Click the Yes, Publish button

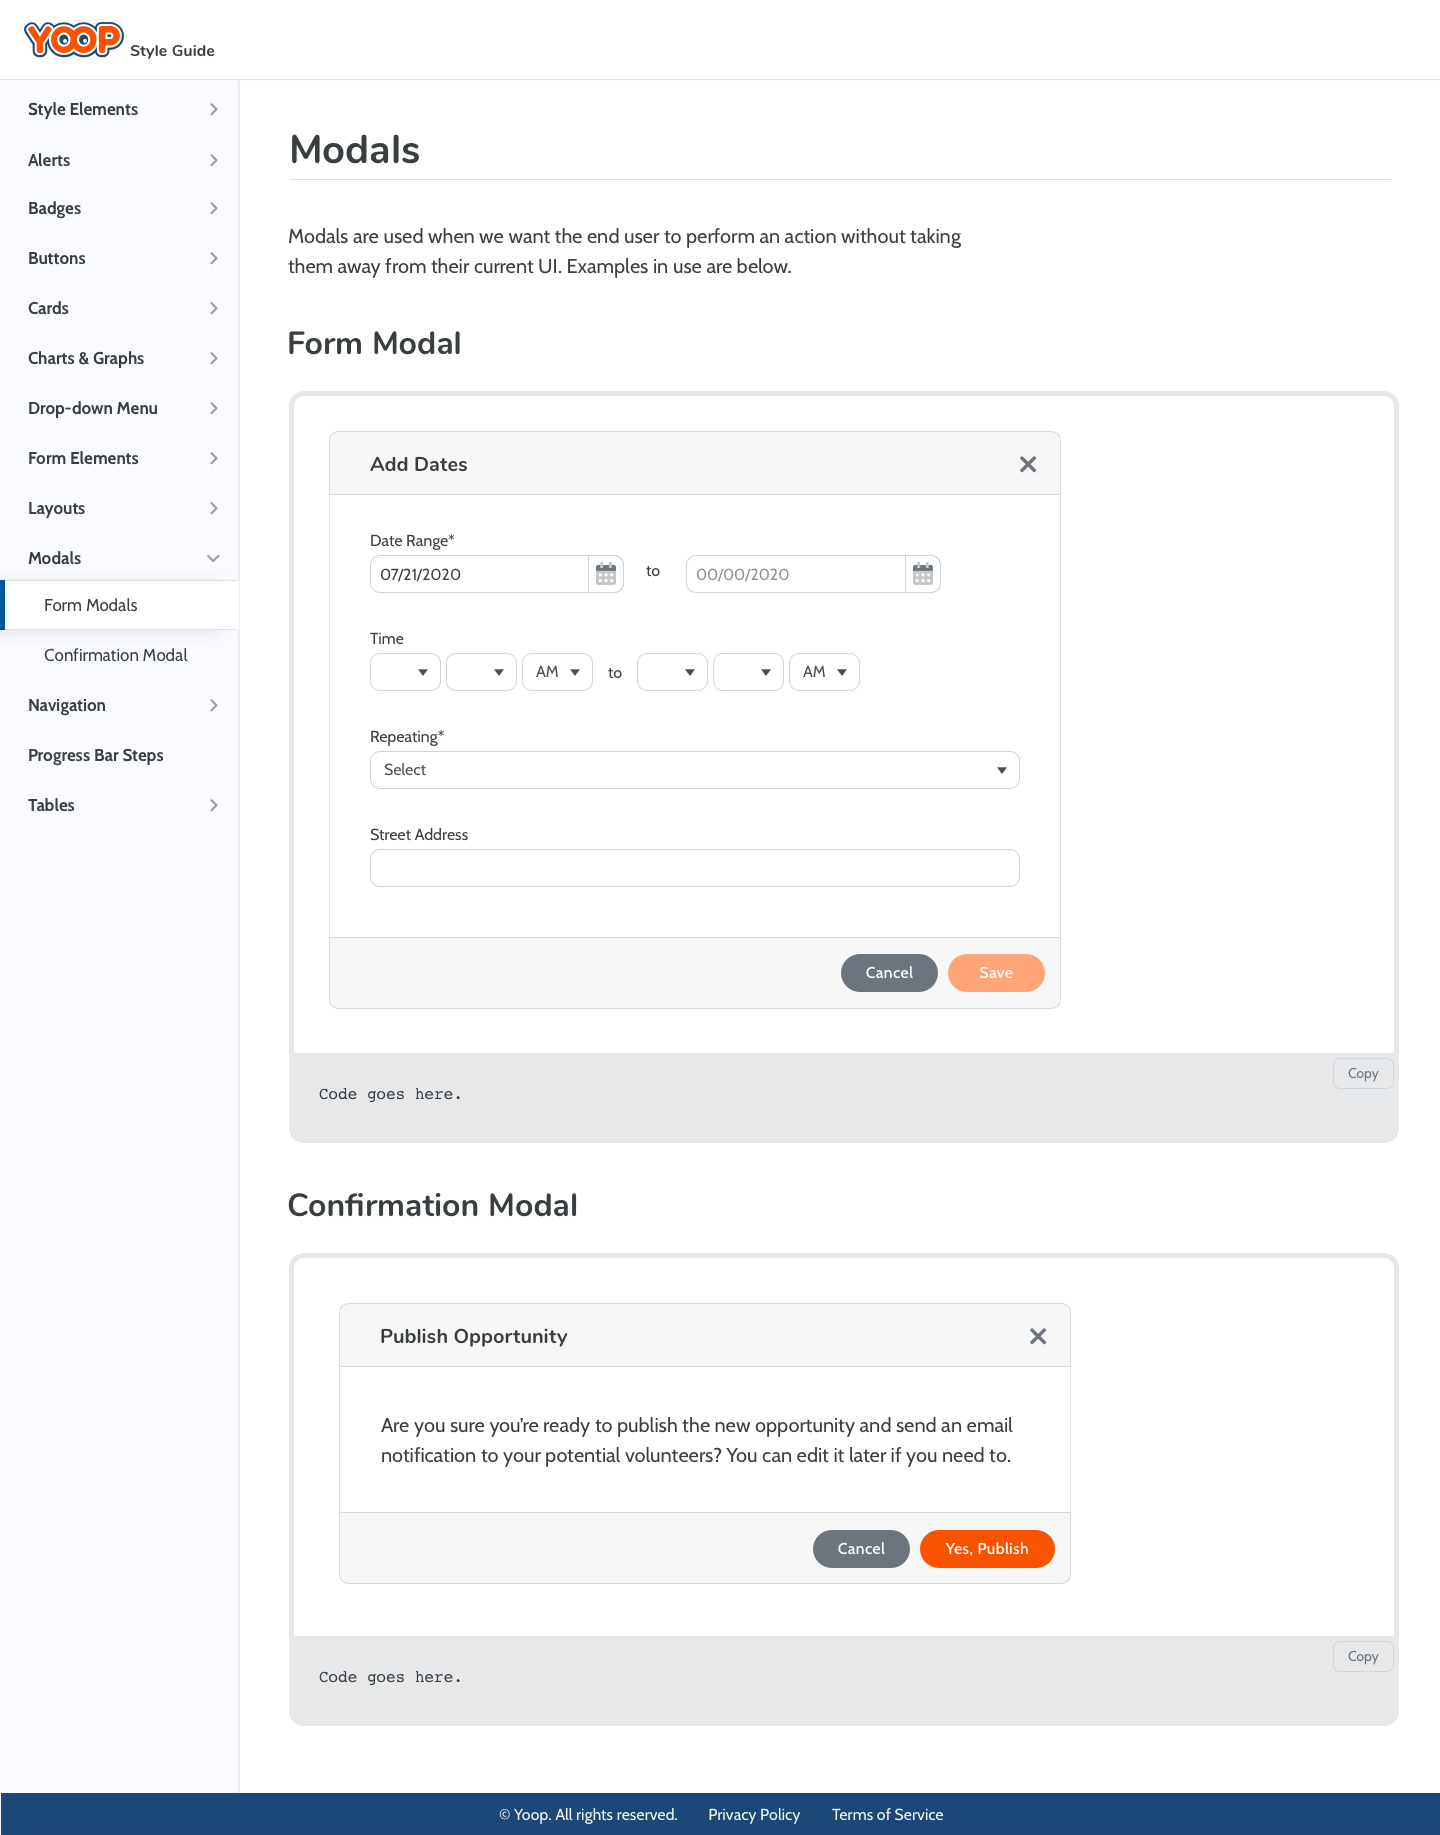987,1549
